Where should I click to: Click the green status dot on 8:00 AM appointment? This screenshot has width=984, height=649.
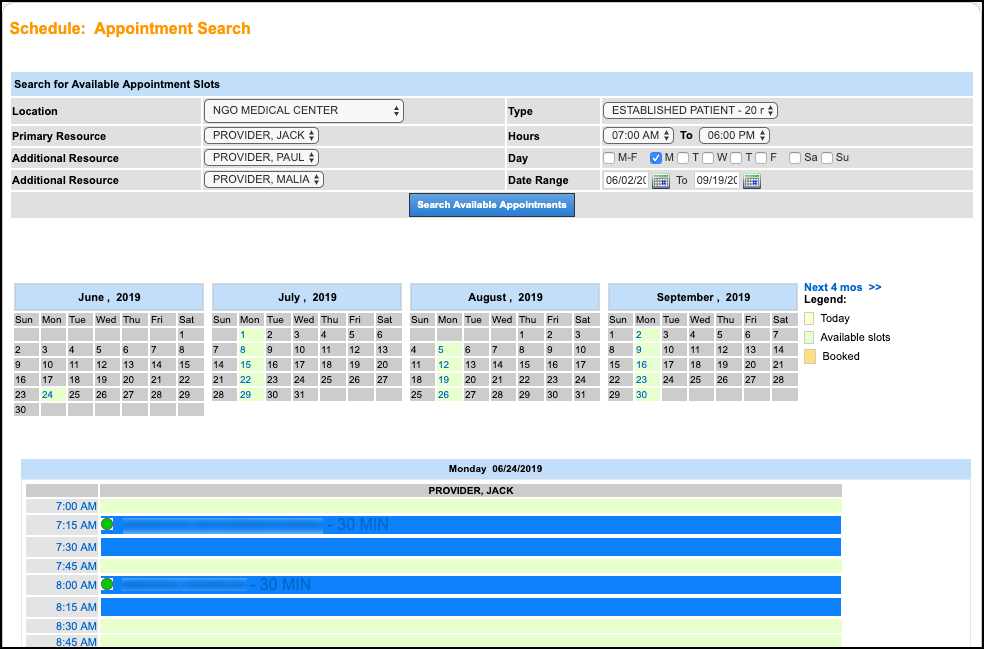(107, 584)
